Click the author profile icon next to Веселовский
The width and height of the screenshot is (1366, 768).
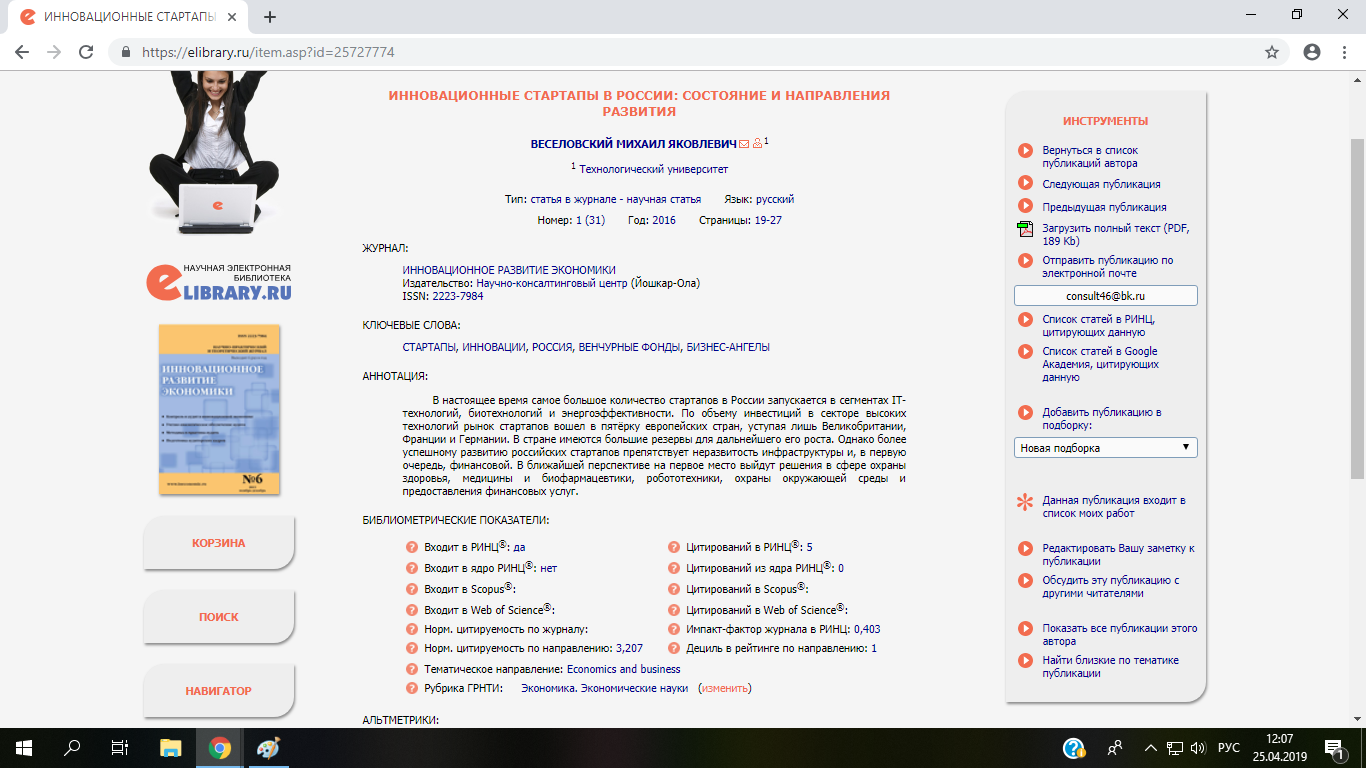(x=757, y=144)
